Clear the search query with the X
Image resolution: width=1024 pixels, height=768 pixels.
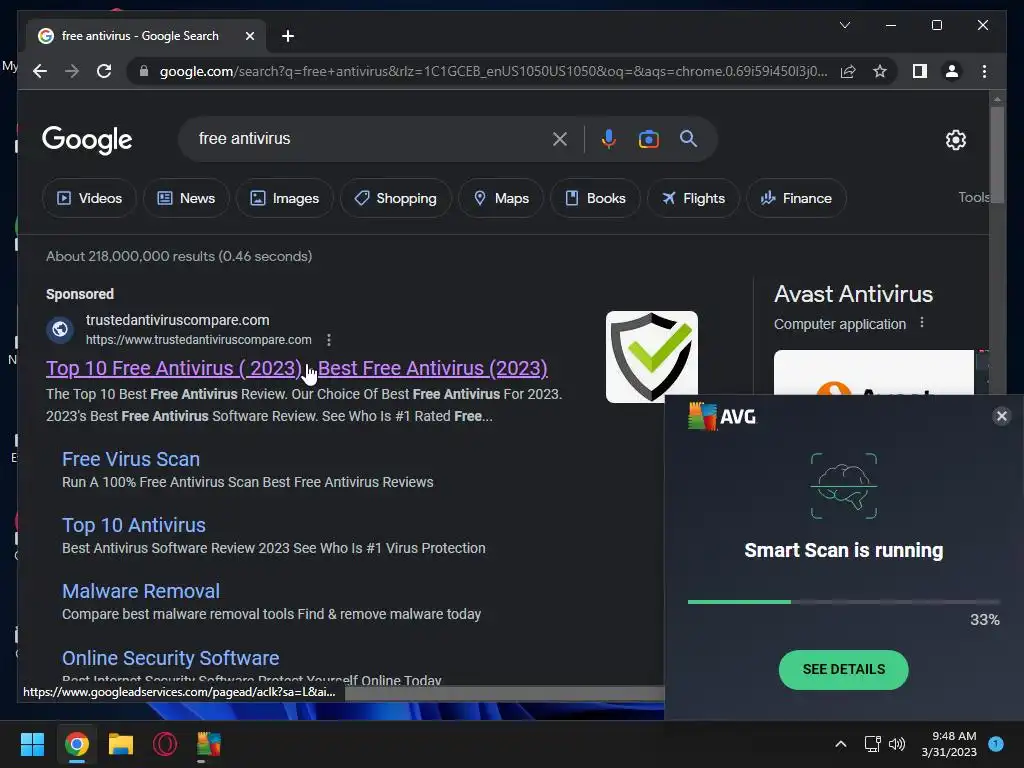tap(560, 138)
